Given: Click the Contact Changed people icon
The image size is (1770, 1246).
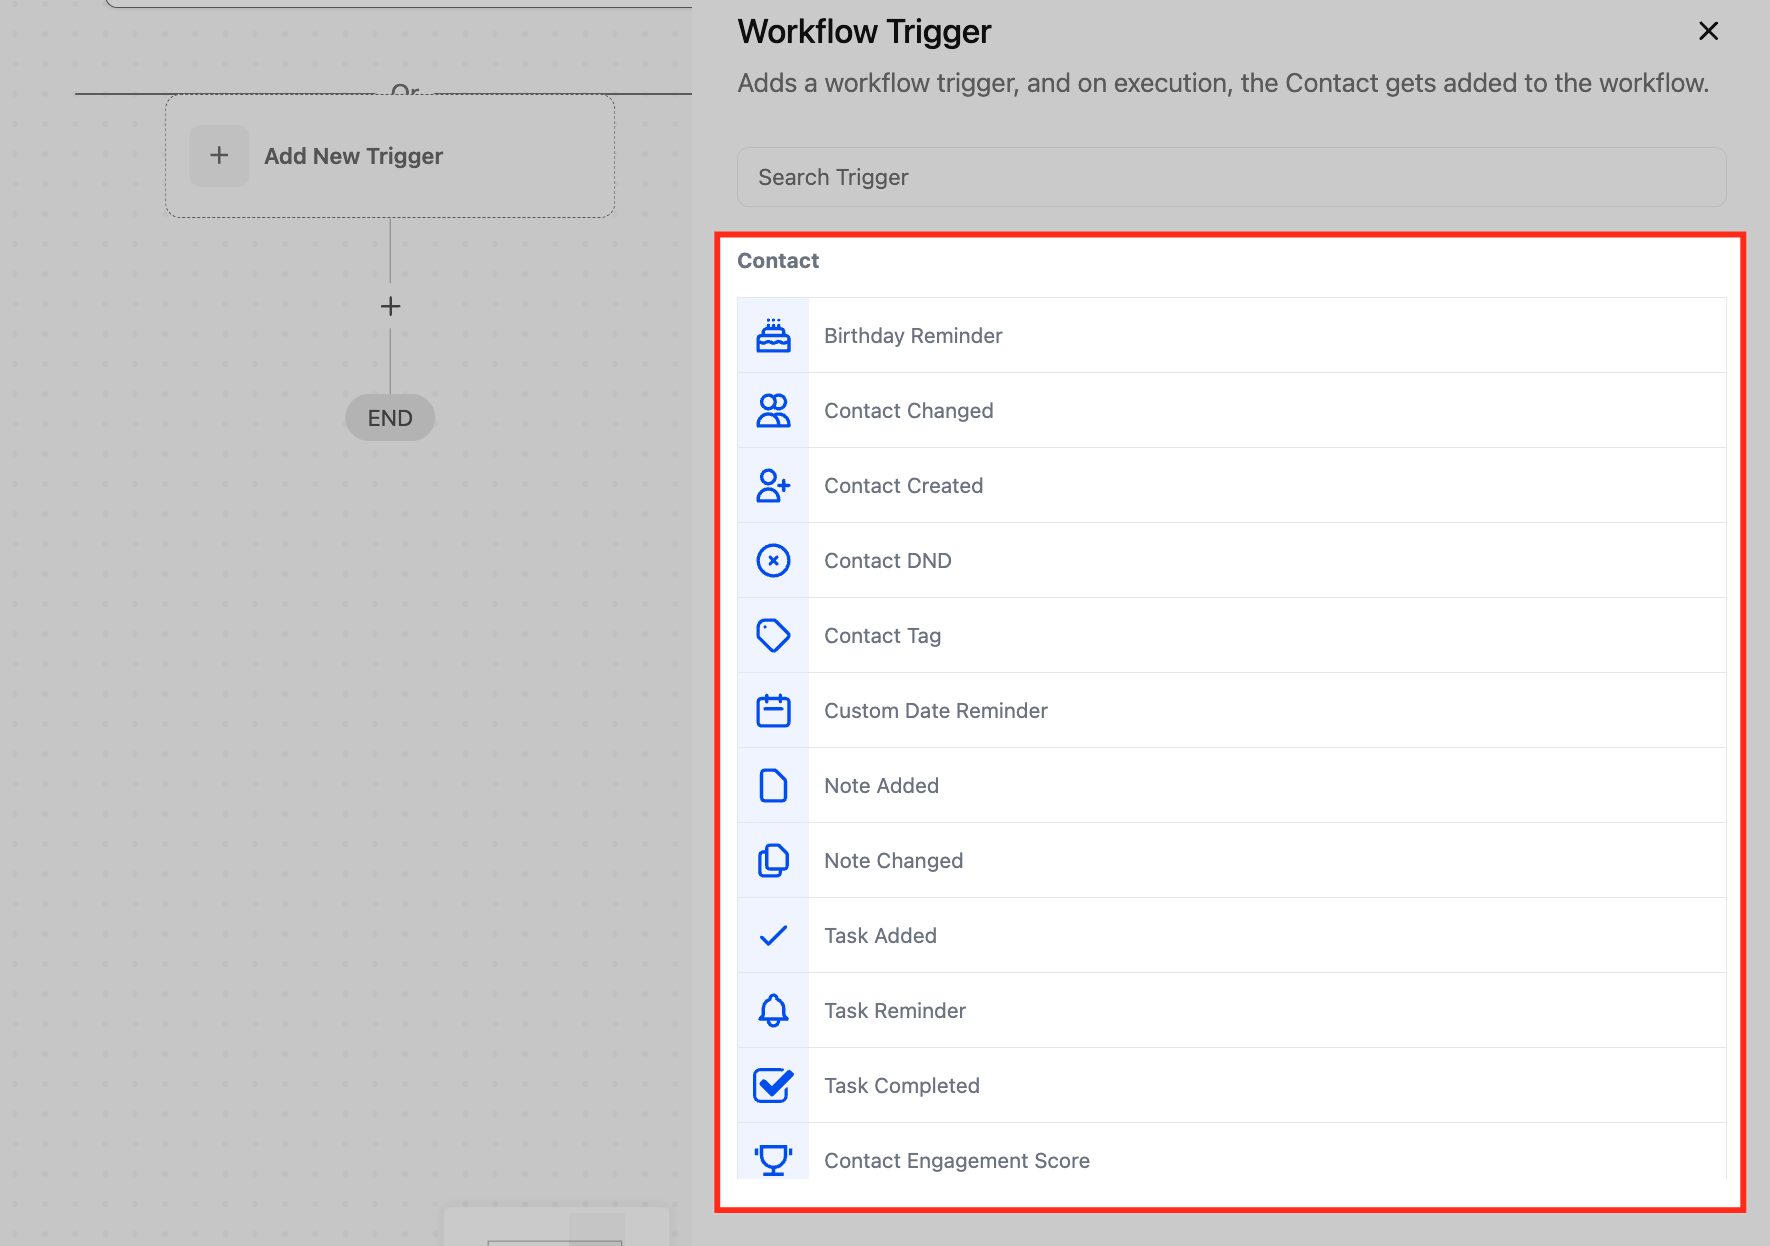Looking at the screenshot, I should click(773, 411).
